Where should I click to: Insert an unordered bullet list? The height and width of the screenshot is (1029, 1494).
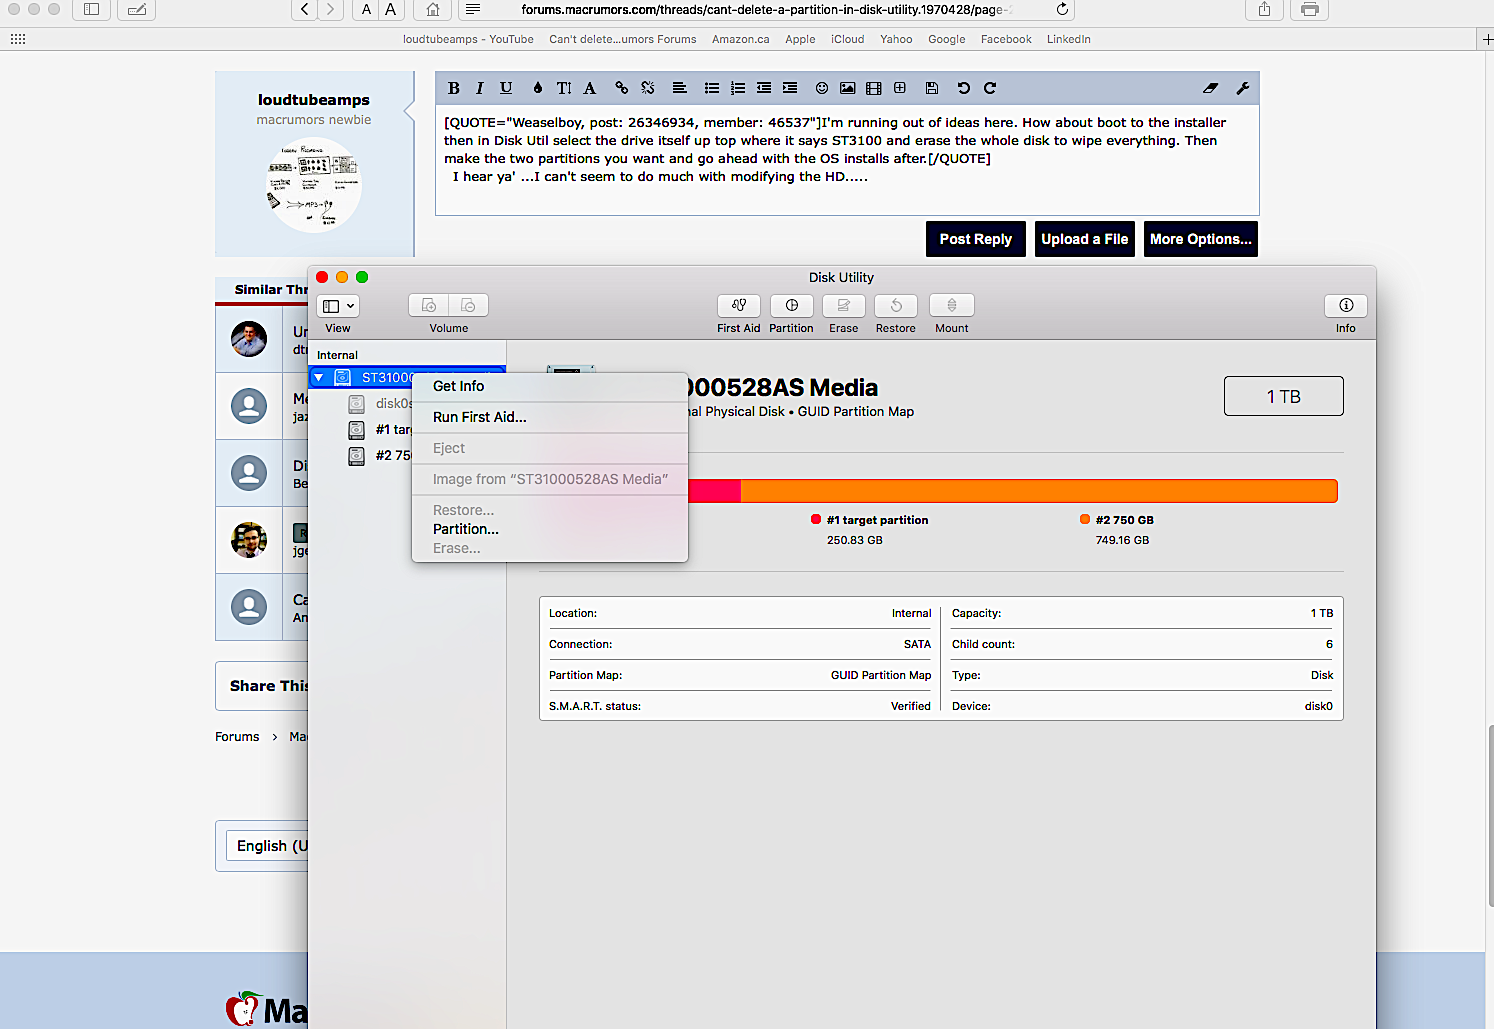(712, 88)
